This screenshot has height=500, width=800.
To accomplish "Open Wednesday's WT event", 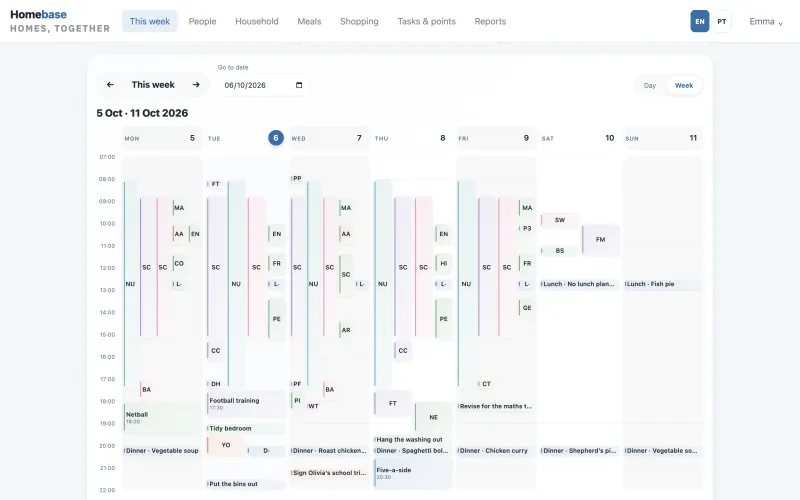I will click(x=313, y=406).
